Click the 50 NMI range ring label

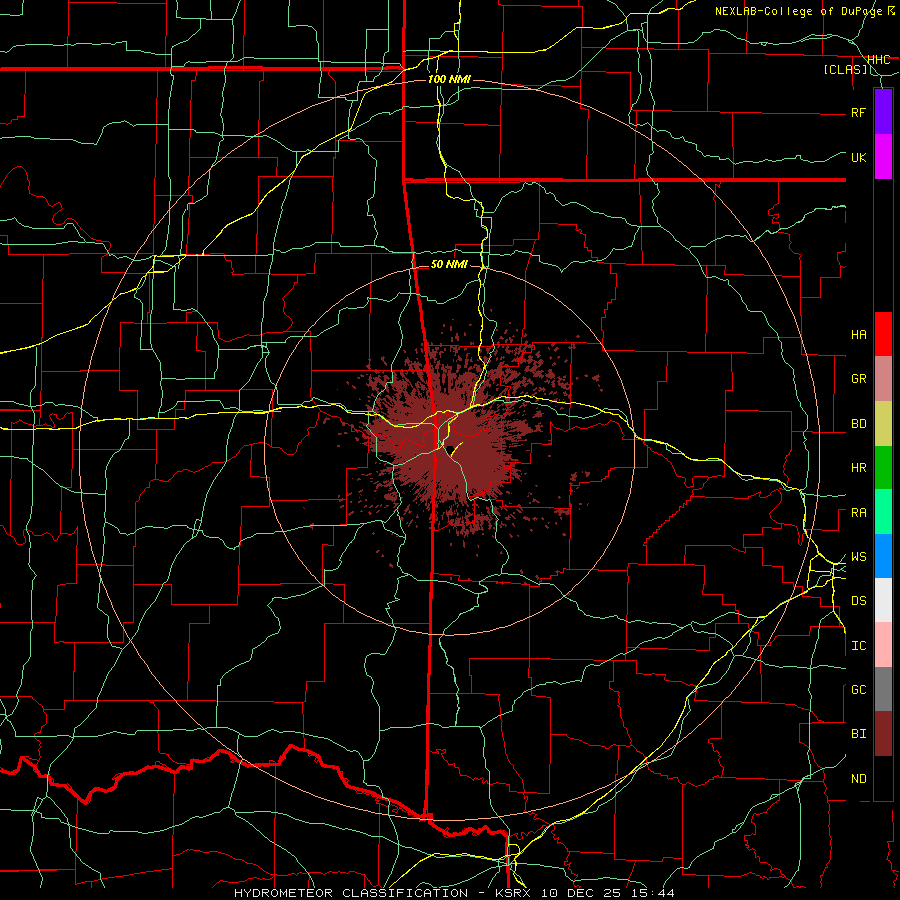[449, 264]
